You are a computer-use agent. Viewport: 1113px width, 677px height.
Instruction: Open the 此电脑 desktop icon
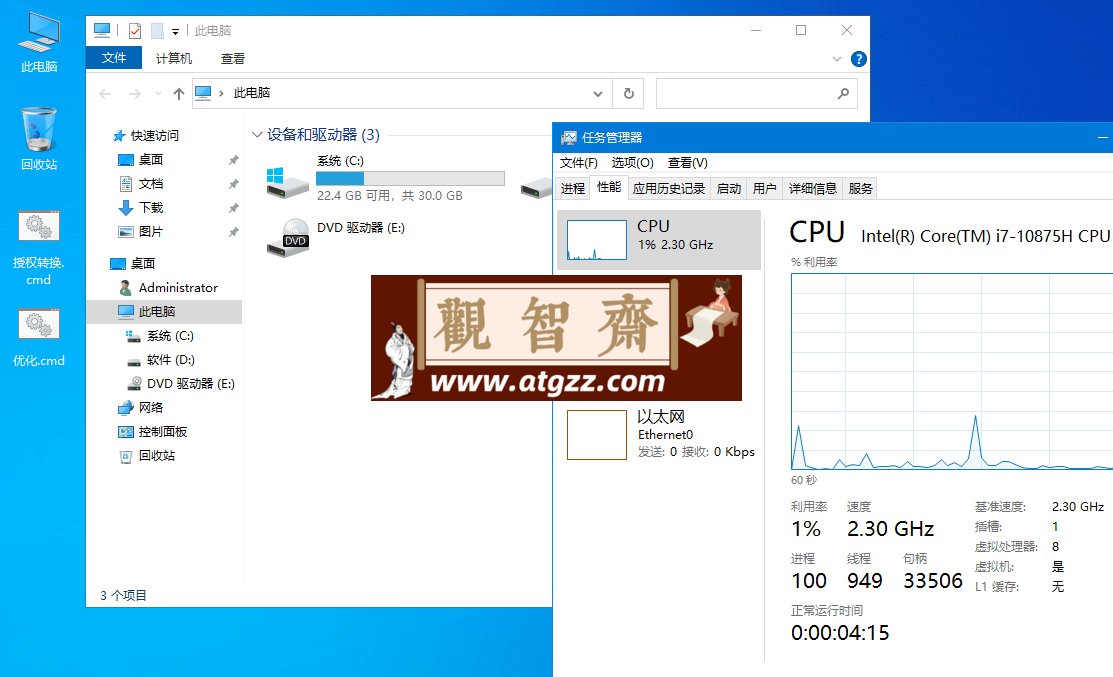[x=39, y=43]
